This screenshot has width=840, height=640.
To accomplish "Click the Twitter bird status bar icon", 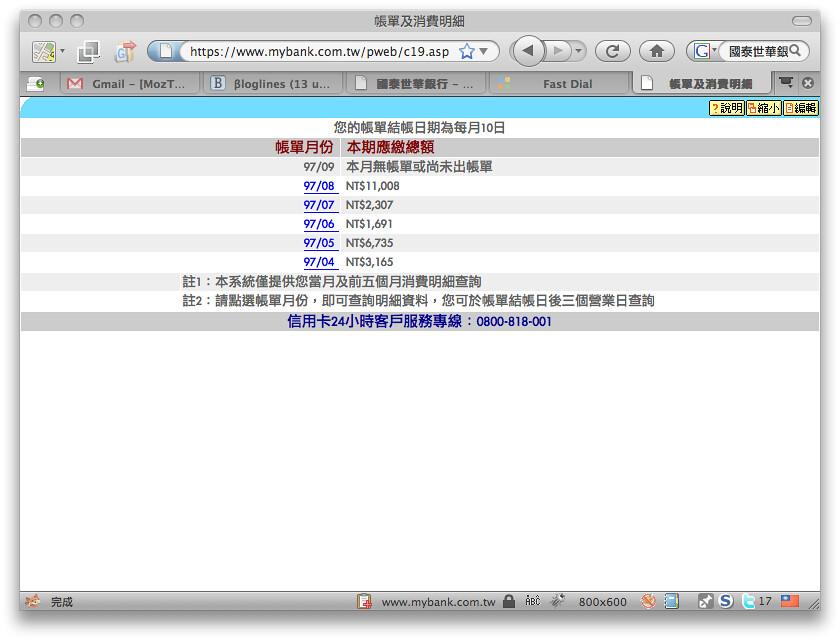I will tap(747, 601).
